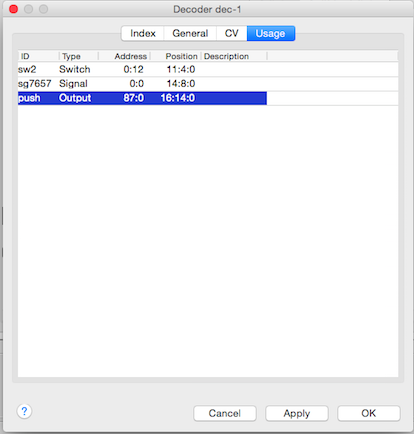Screen dimensions: 414x434
Task: Click address 0:12 in the sw2 row
Action: [133, 69]
